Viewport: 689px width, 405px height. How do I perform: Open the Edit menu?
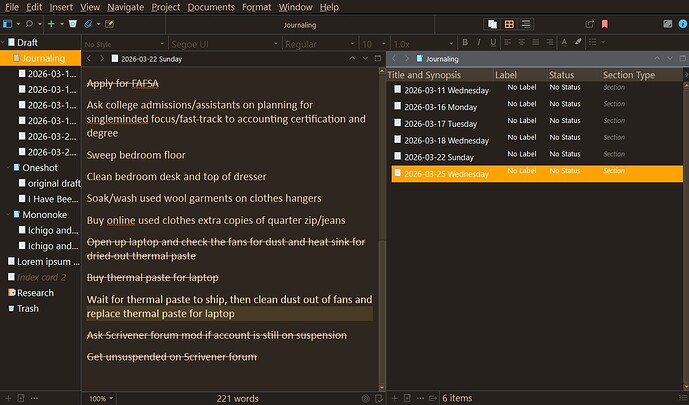(x=34, y=7)
